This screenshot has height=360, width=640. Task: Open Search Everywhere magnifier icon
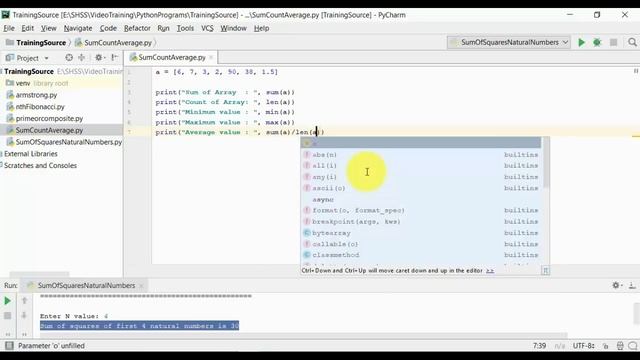point(632,42)
